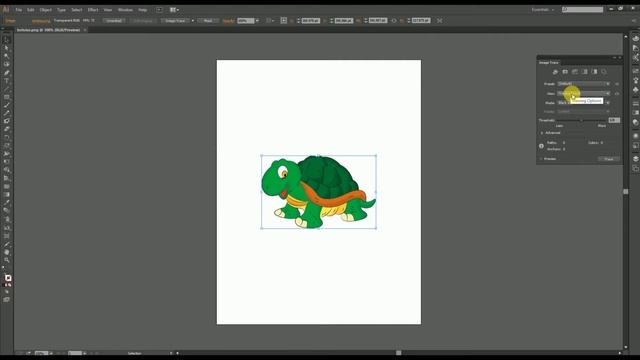The height and width of the screenshot is (360, 640).
Task: Click the eye icon beside View dropdown
Action: [617, 93]
